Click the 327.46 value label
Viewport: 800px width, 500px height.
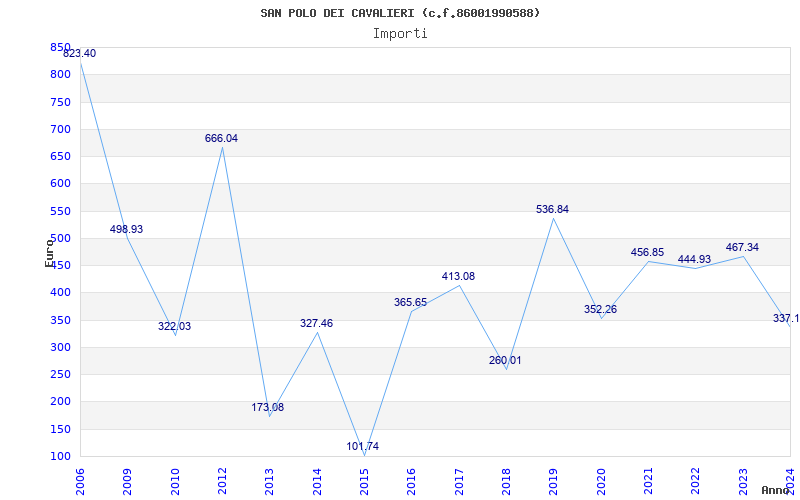(x=316, y=323)
